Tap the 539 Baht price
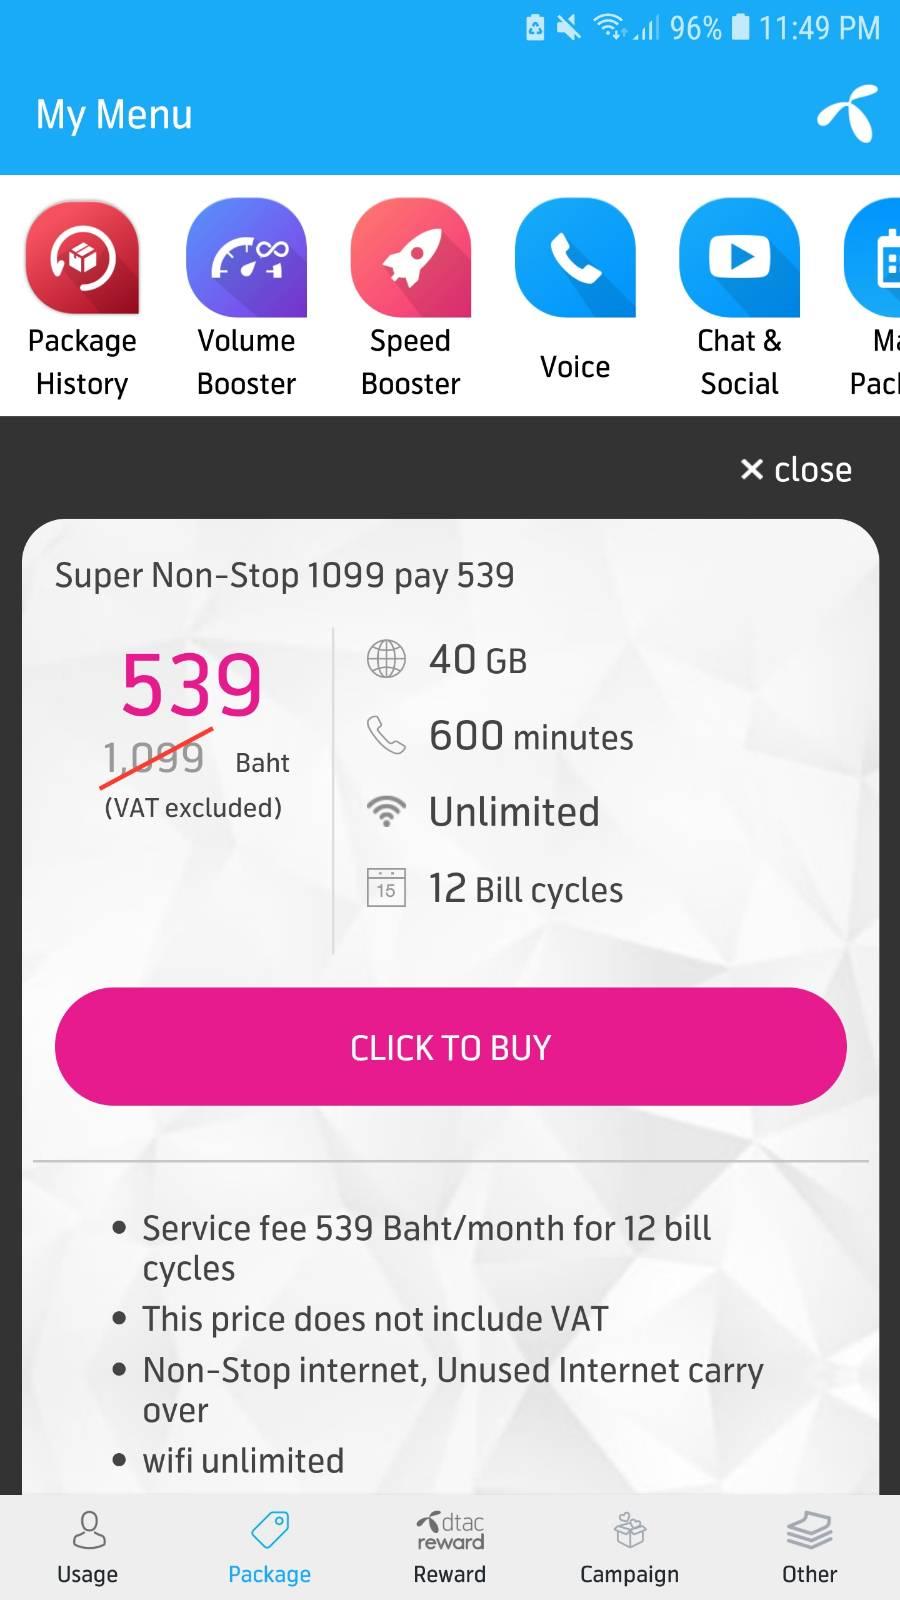The height and width of the screenshot is (1600, 900). point(192,686)
